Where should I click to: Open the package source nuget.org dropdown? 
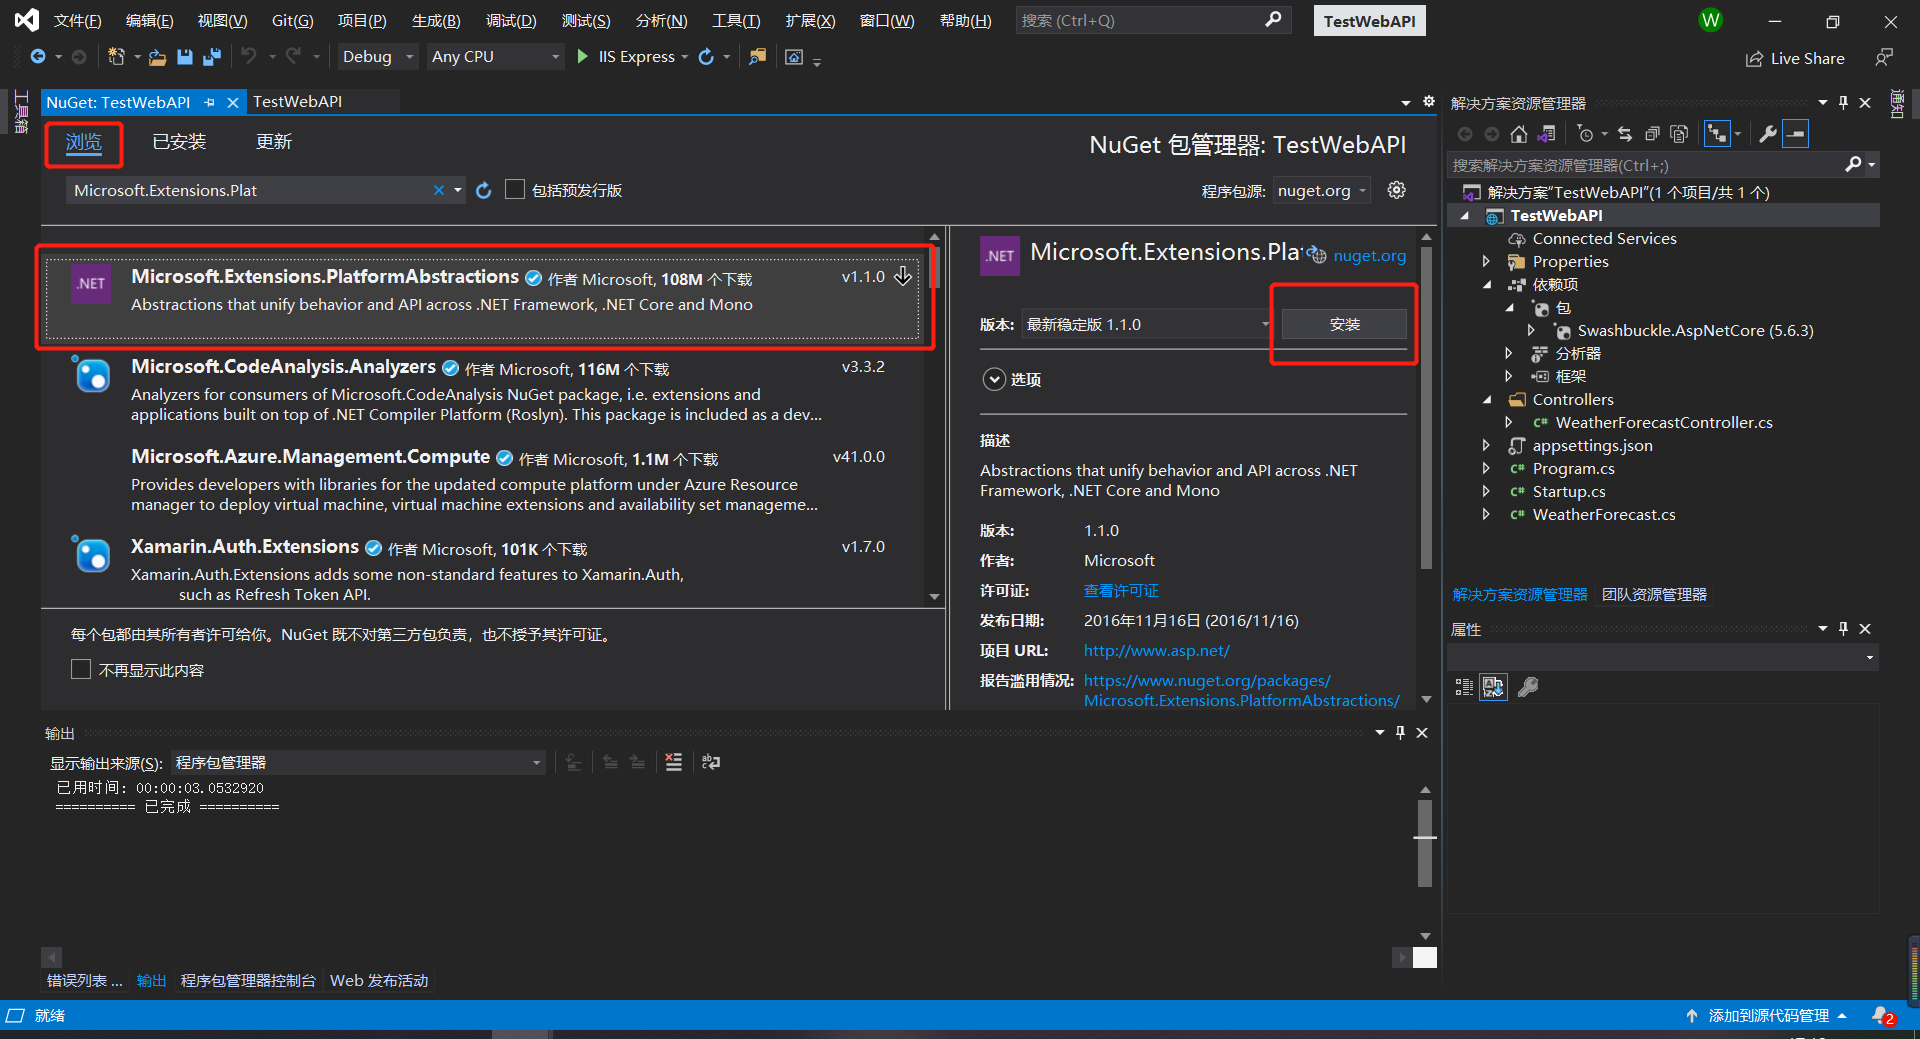pyautogui.click(x=1322, y=190)
